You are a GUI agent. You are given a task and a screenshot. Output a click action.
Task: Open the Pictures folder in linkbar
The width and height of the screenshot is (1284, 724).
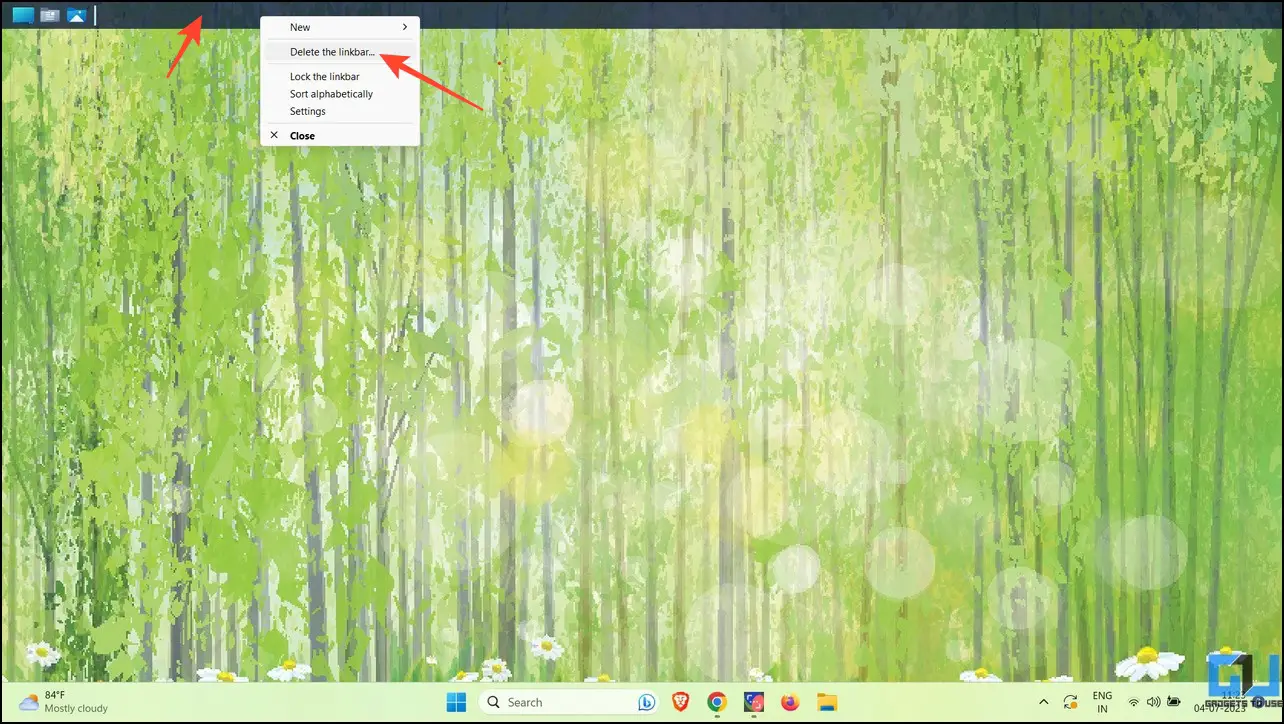coord(76,15)
